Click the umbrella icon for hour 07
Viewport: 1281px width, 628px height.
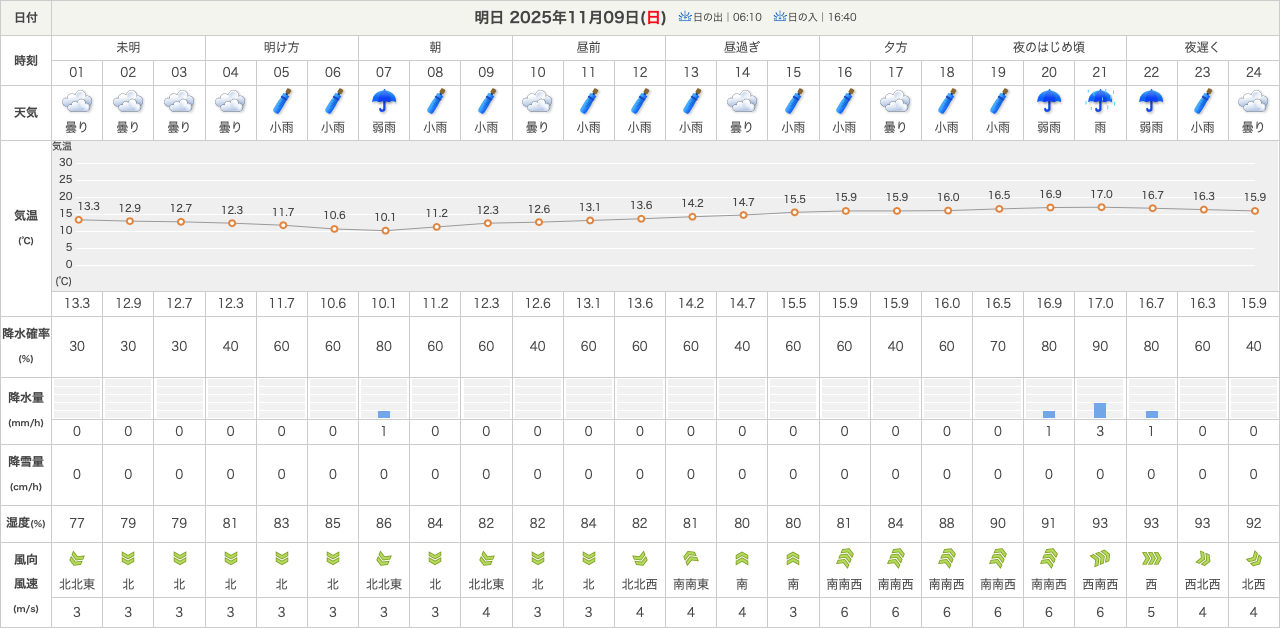tap(384, 102)
